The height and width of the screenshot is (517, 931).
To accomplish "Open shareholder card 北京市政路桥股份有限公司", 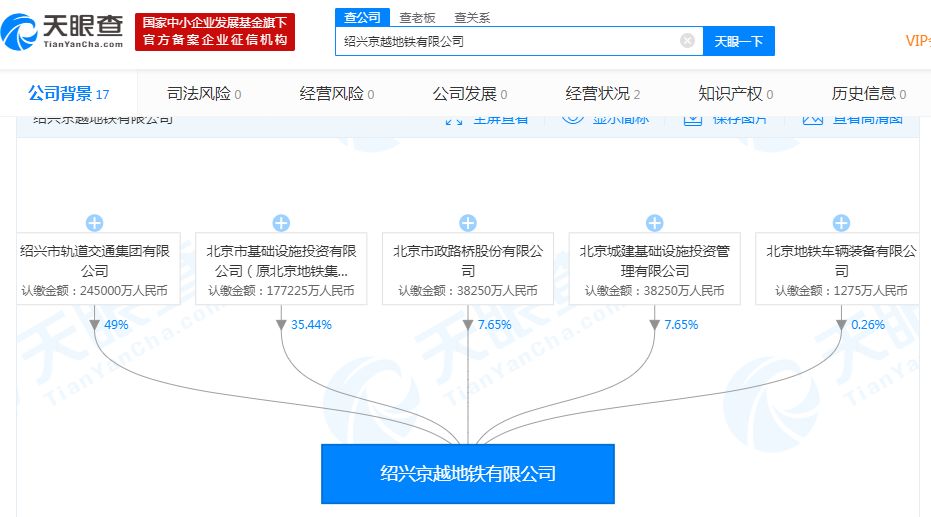I will pyautogui.click(x=468, y=269).
